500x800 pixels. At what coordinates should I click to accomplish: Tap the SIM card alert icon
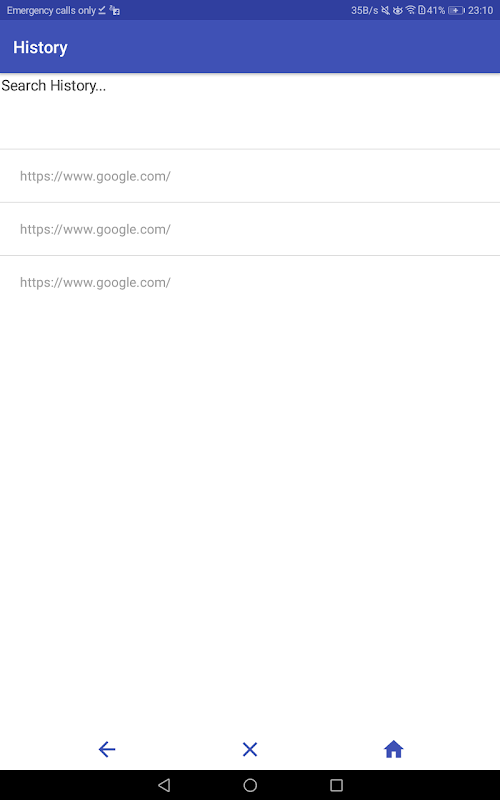(x=421, y=10)
